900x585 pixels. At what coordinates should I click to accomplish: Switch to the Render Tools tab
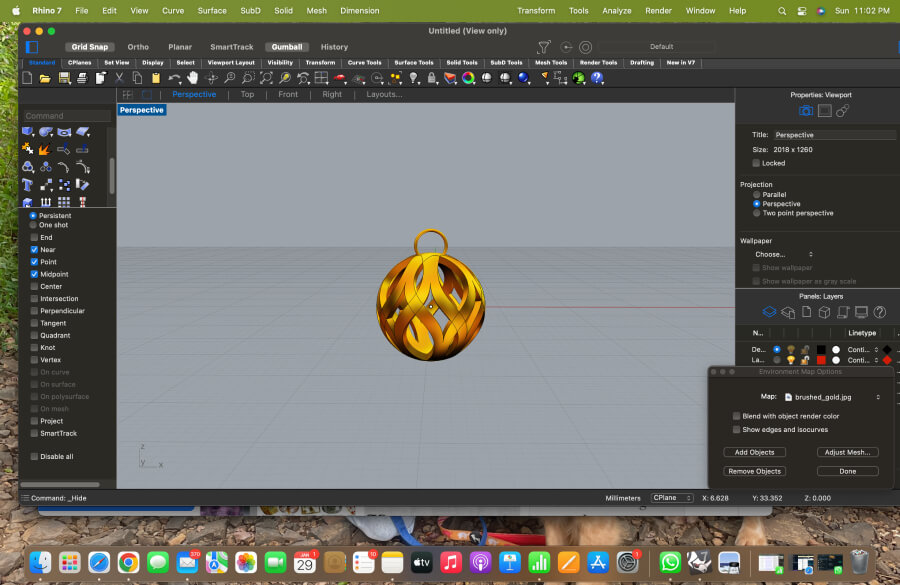598,62
